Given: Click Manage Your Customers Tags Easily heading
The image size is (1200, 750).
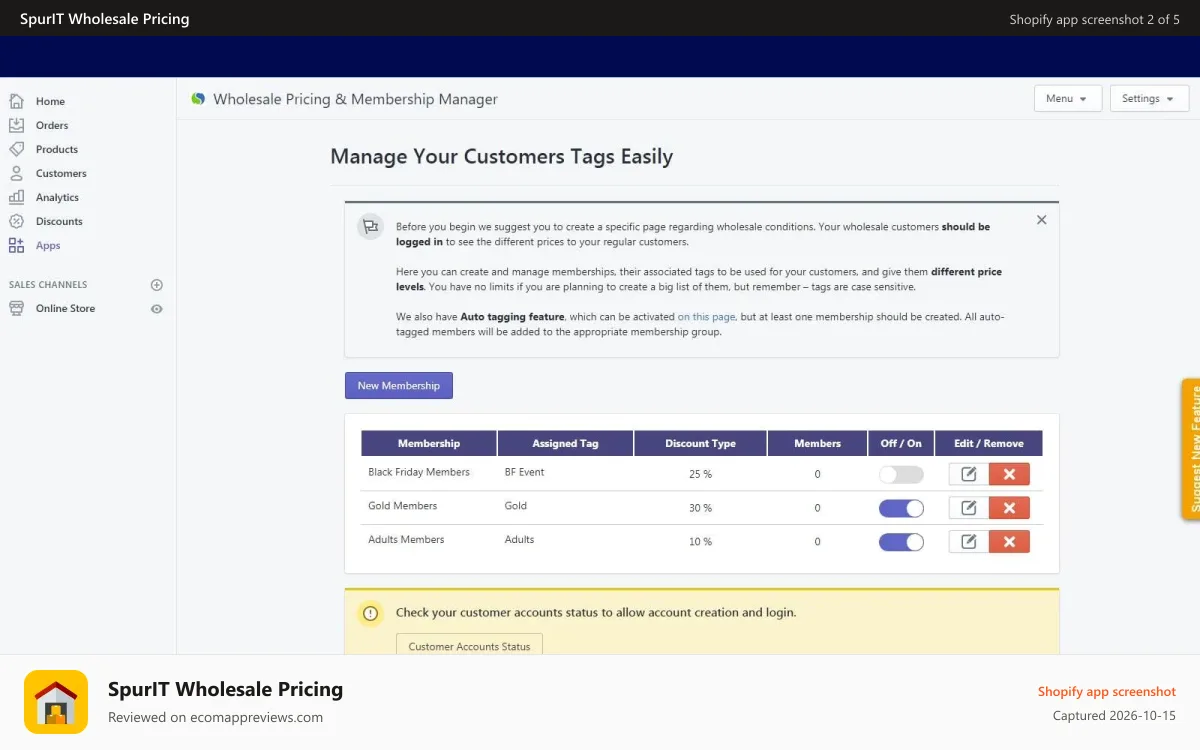Looking at the screenshot, I should (501, 156).
